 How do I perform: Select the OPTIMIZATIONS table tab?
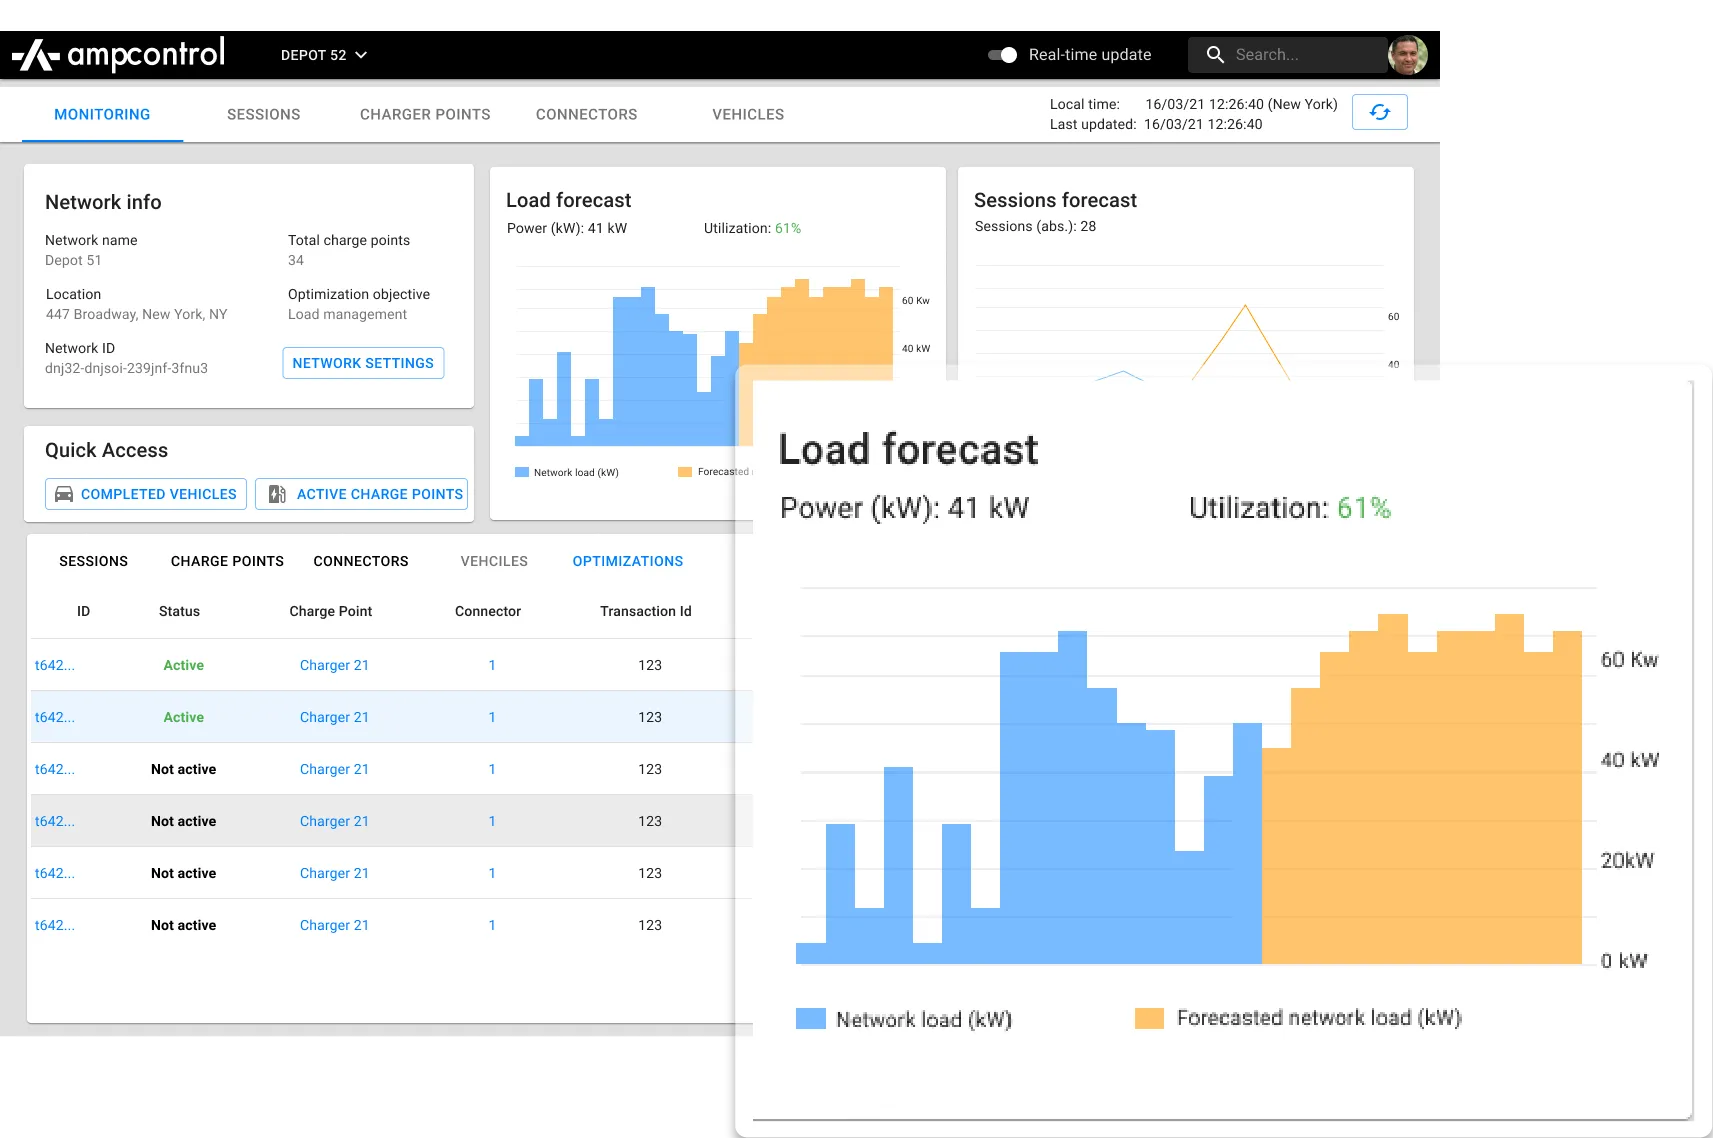click(x=627, y=561)
